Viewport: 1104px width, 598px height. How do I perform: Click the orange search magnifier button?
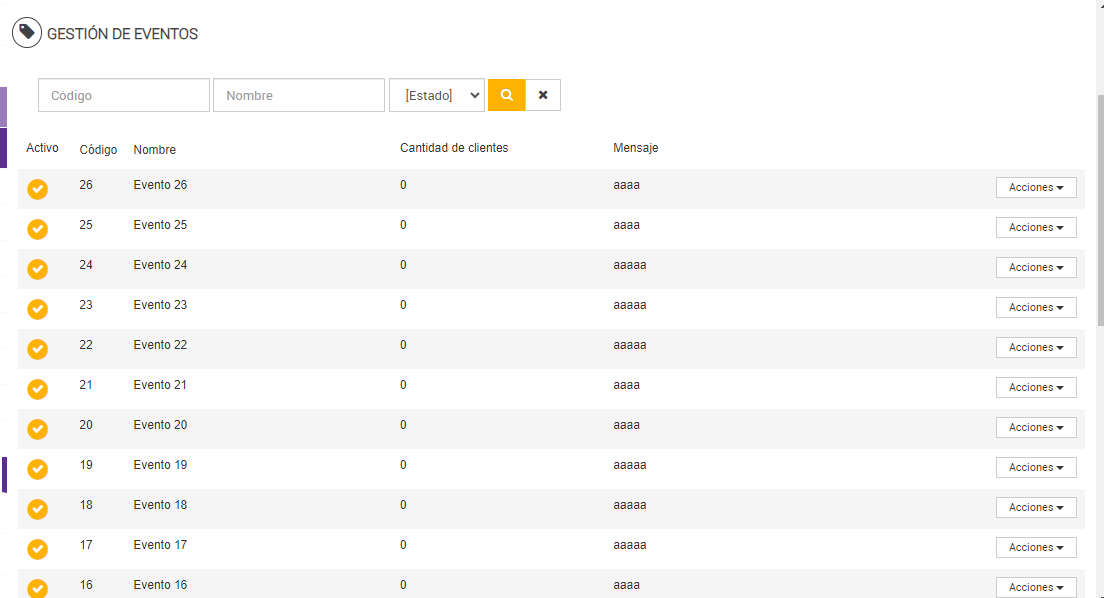(506, 95)
